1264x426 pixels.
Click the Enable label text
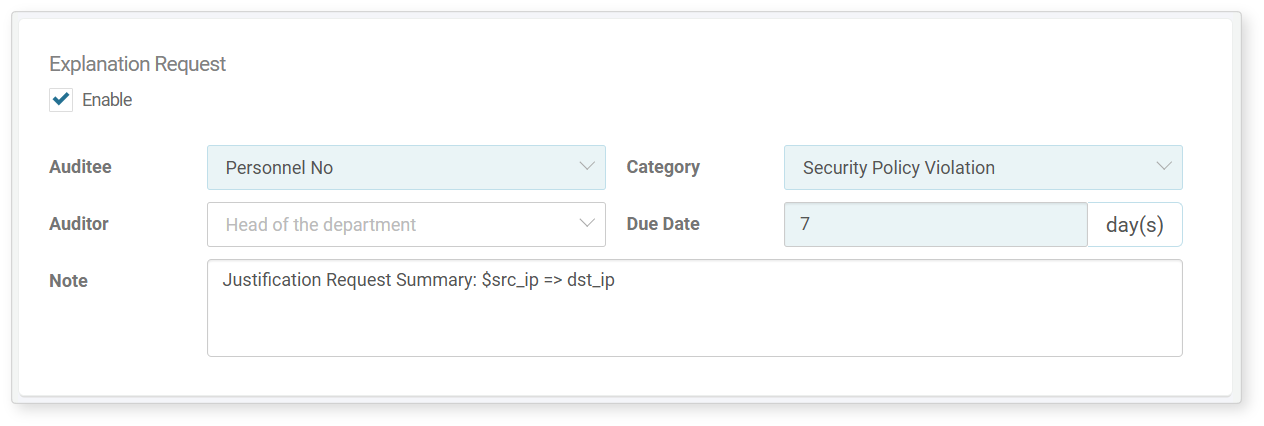pyautogui.click(x=107, y=100)
